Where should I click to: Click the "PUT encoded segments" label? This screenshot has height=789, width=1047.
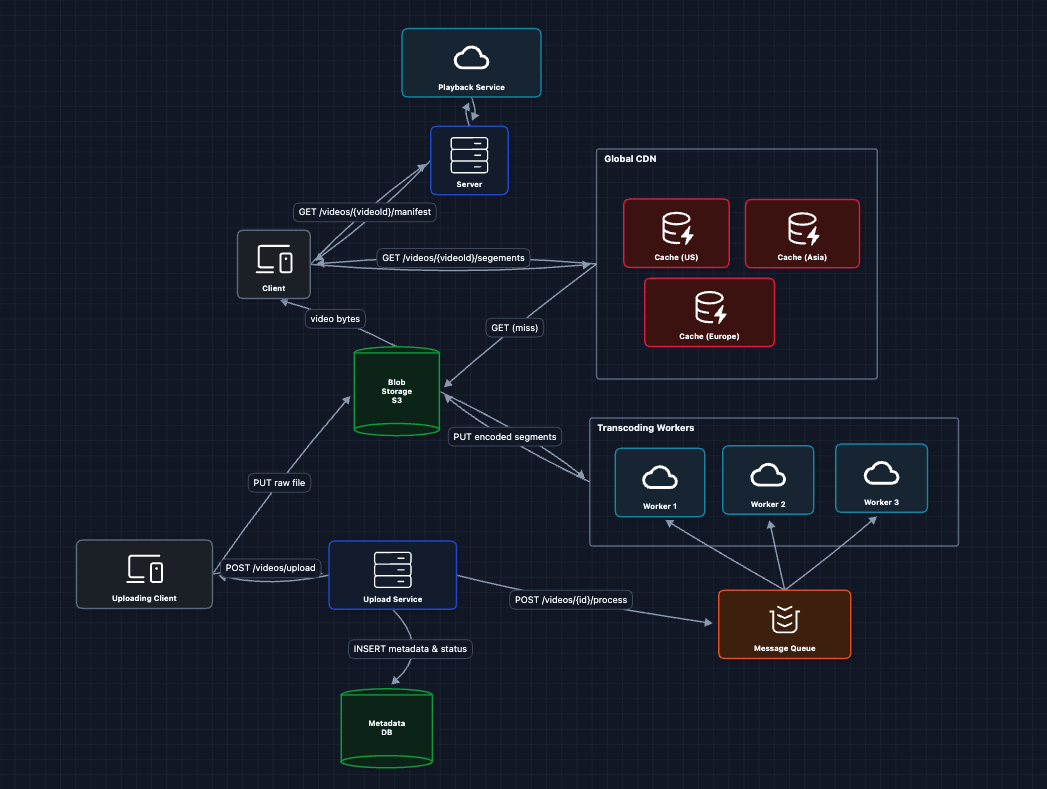[x=504, y=436]
